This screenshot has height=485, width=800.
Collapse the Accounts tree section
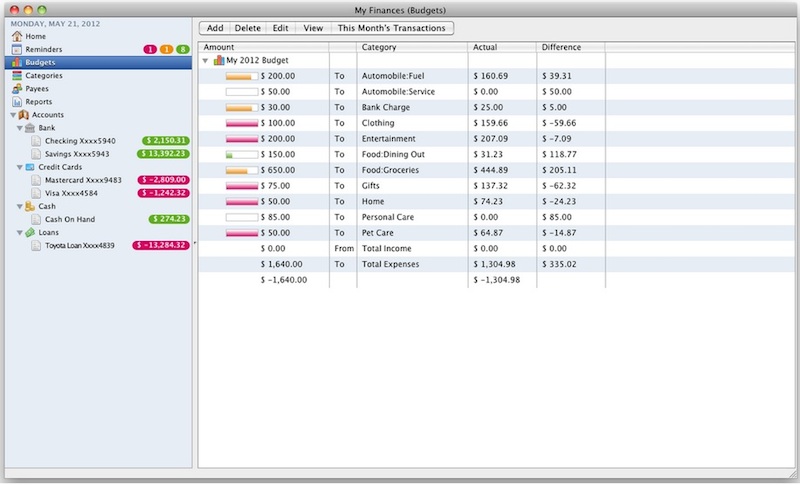click(11, 115)
